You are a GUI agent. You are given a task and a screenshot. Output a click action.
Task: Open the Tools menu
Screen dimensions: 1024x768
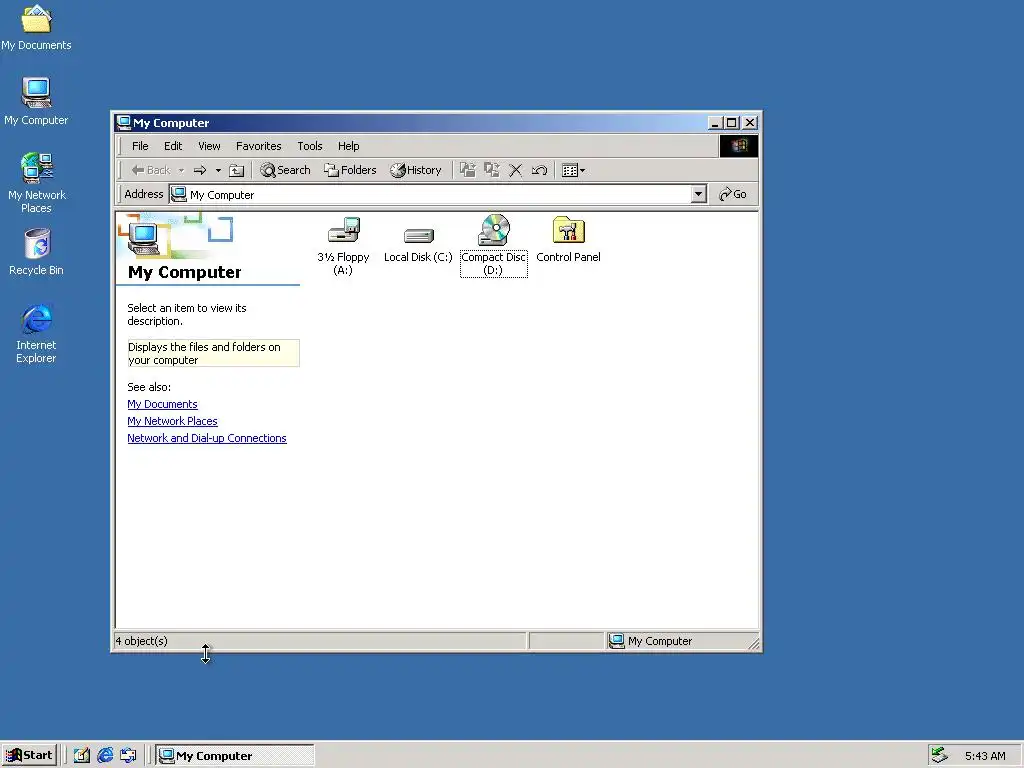(x=310, y=146)
